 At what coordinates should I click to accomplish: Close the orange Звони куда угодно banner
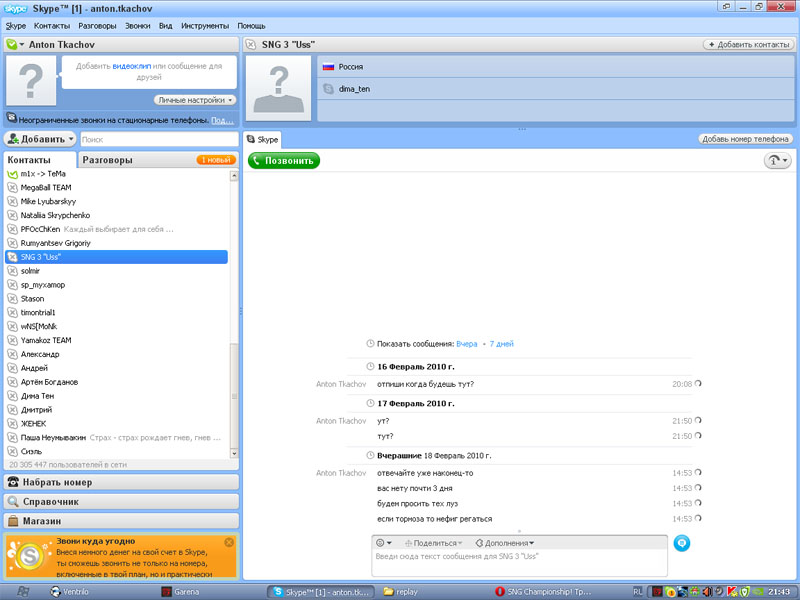pos(229,542)
